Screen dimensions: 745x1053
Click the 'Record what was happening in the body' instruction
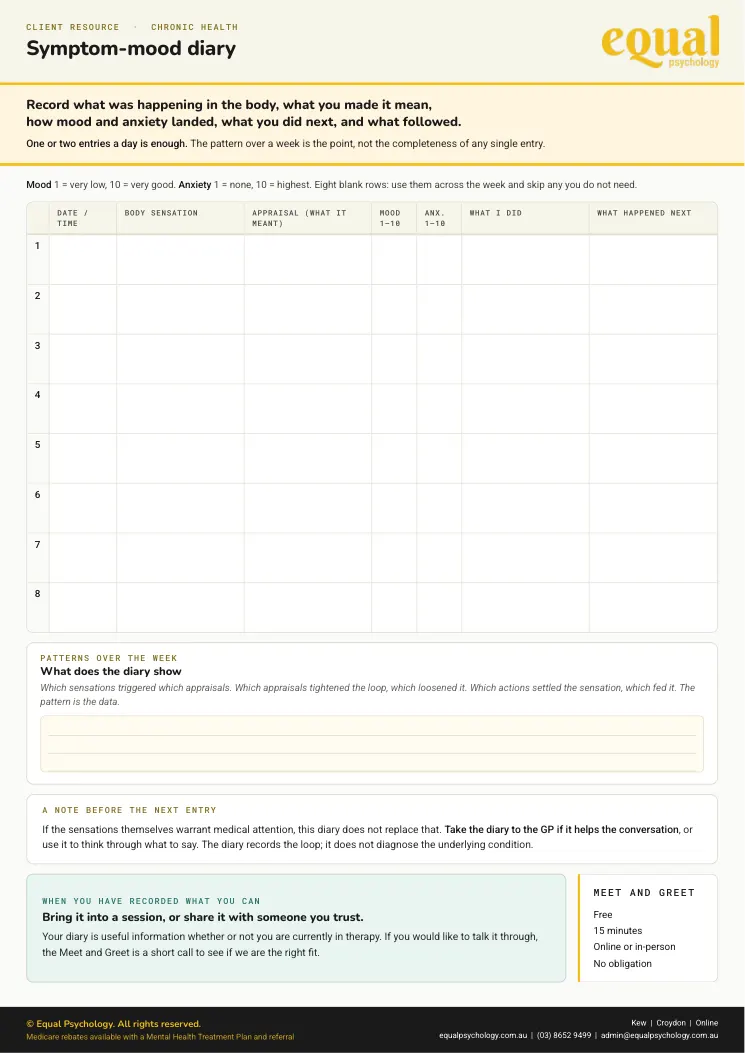[x=243, y=113]
